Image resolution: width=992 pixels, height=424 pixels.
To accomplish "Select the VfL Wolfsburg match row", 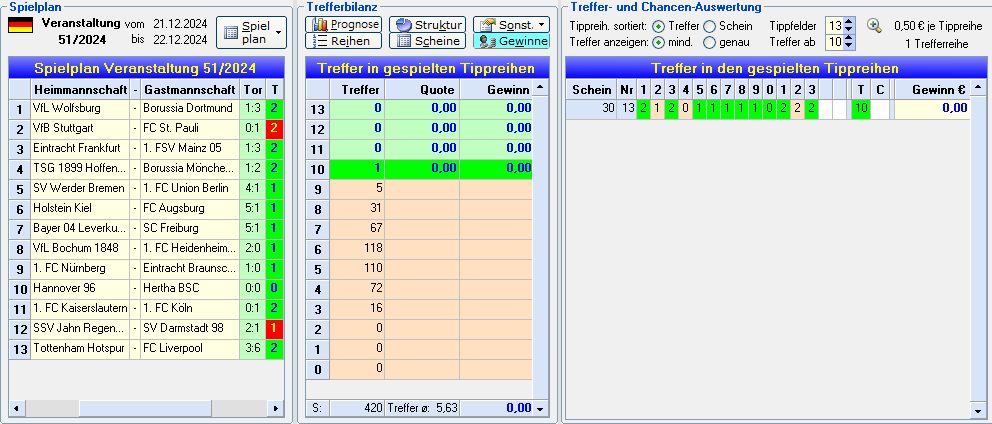I will (146, 108).
